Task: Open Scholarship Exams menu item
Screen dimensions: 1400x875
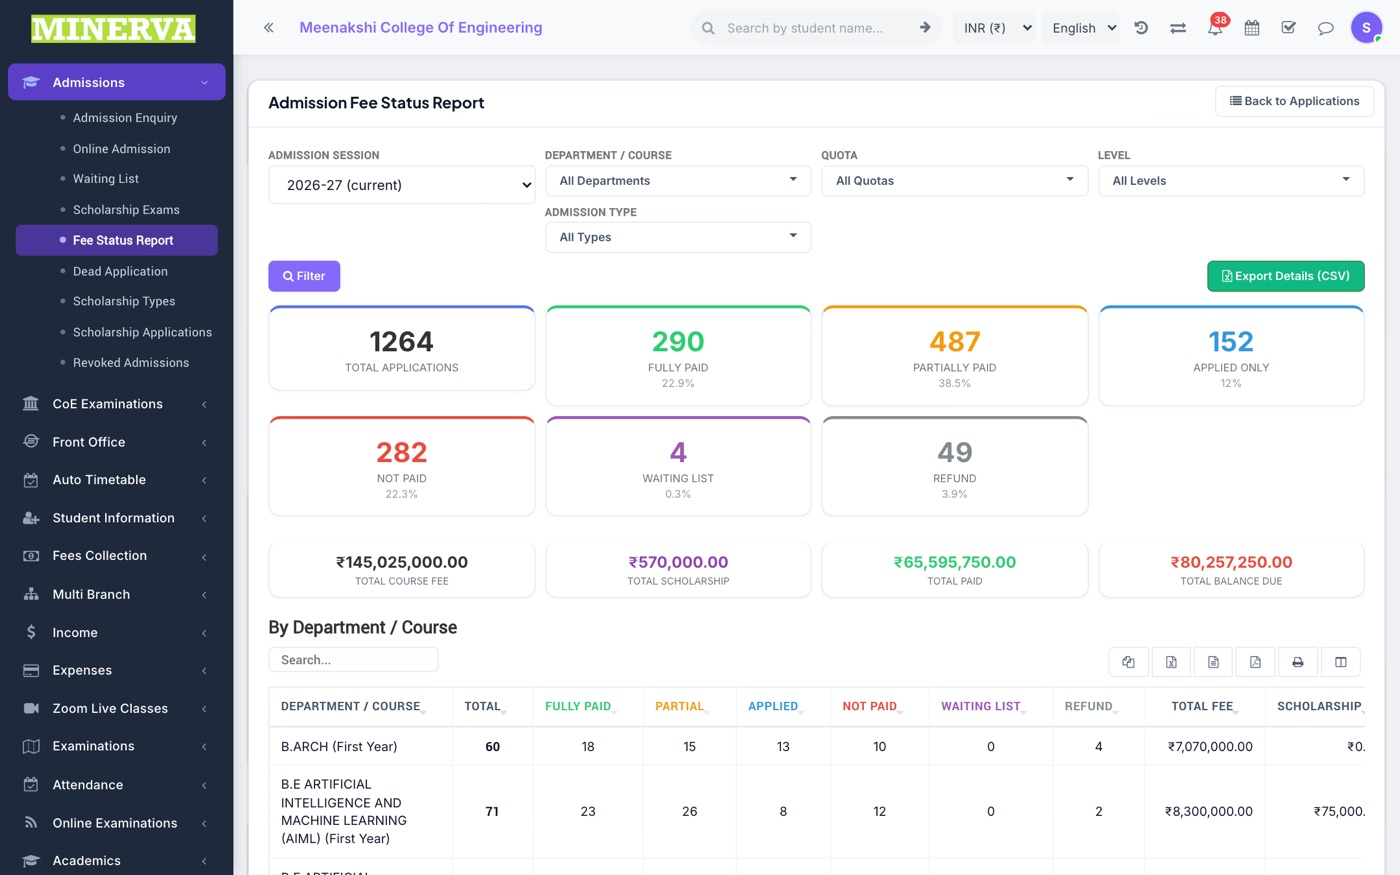Action: 126,210
